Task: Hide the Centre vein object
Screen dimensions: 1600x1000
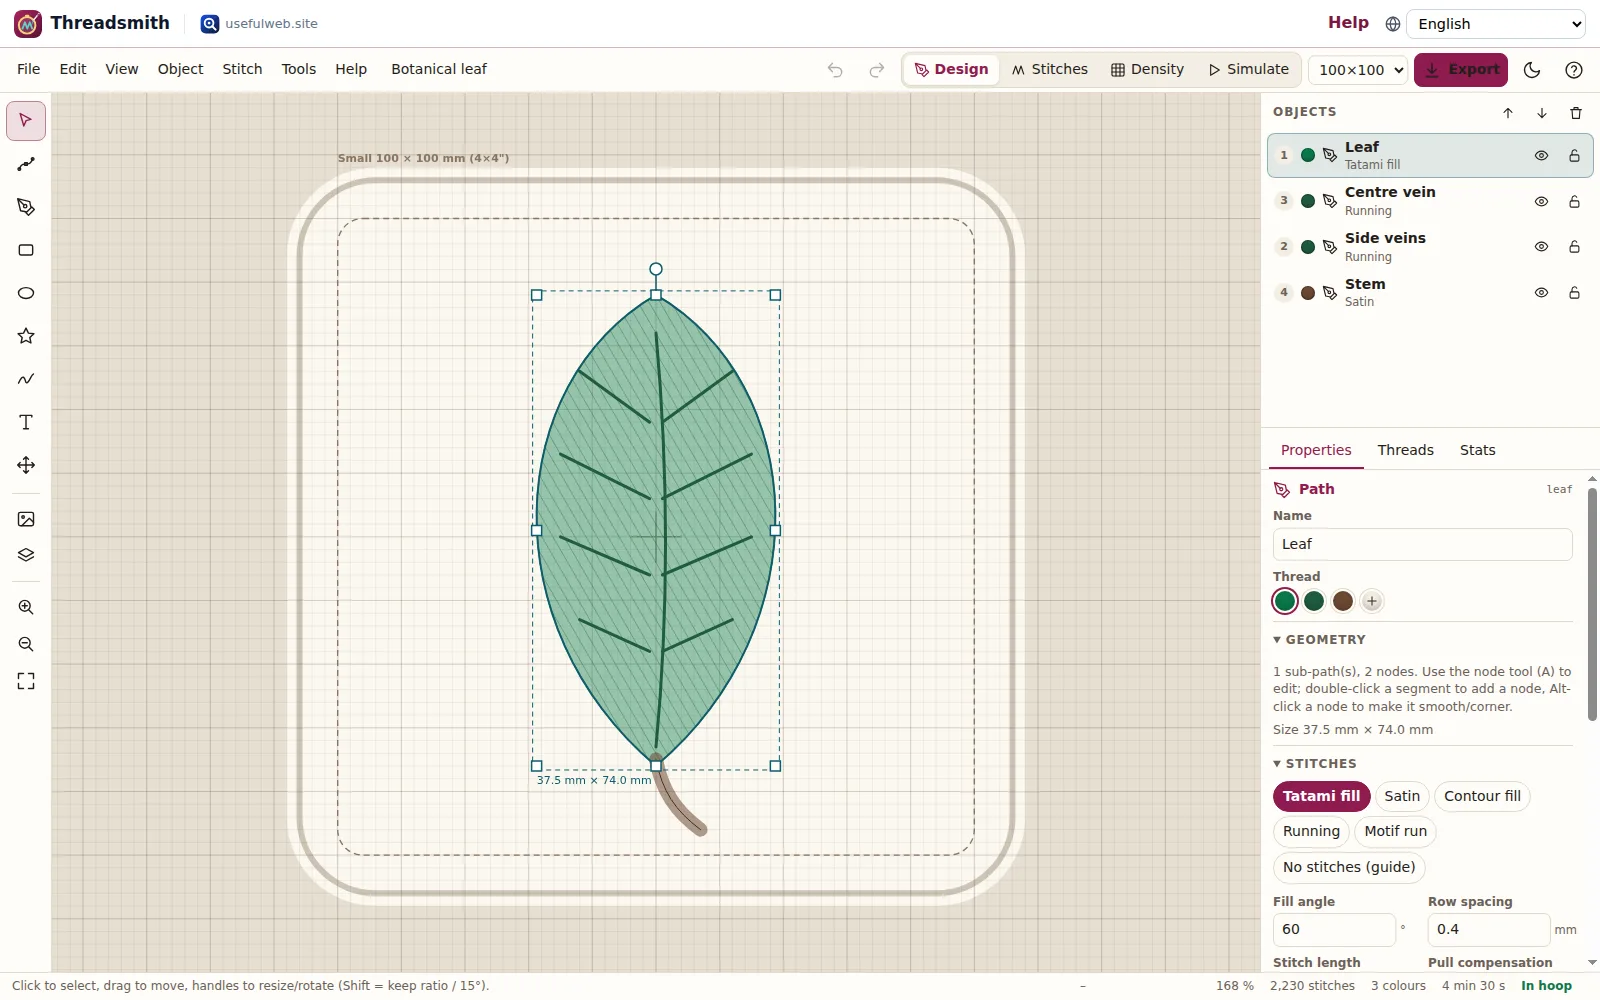Action: [x=1541, y=202]
